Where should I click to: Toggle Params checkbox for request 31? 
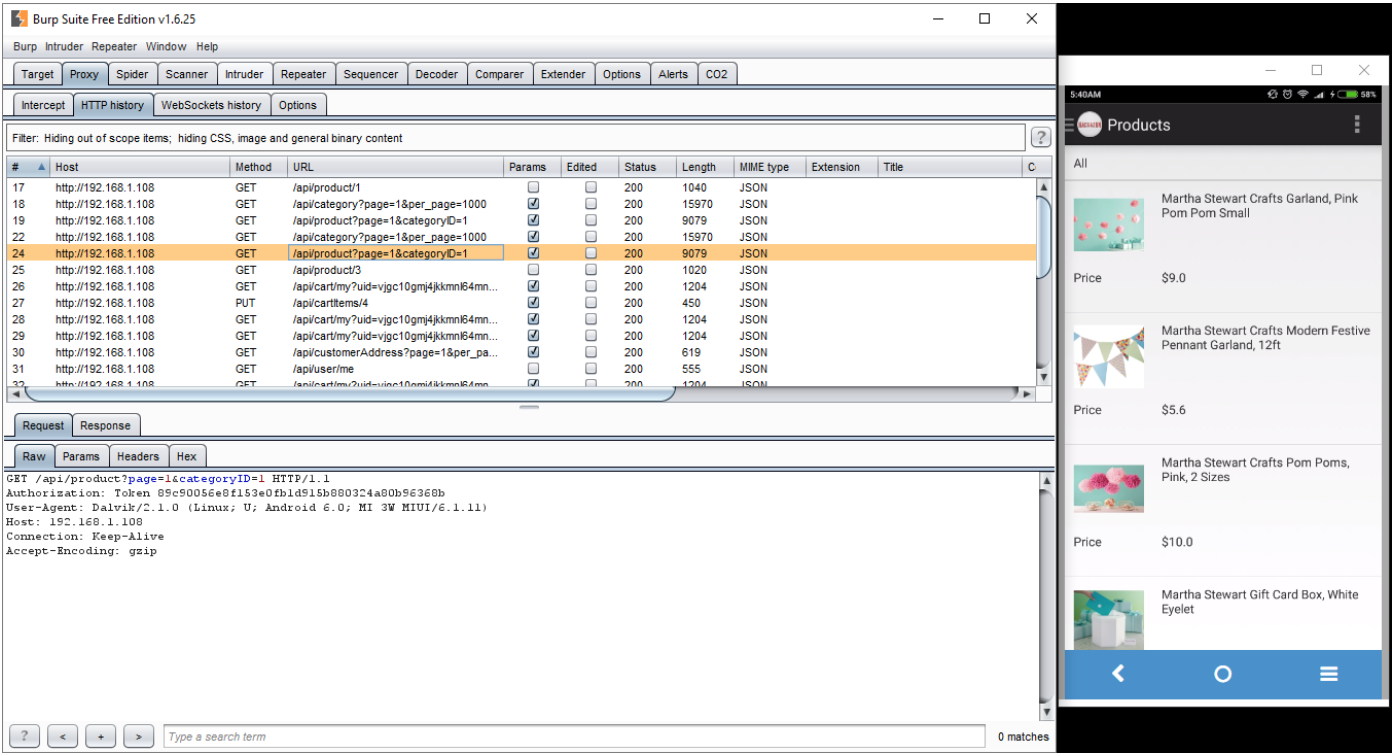[533, 369]
